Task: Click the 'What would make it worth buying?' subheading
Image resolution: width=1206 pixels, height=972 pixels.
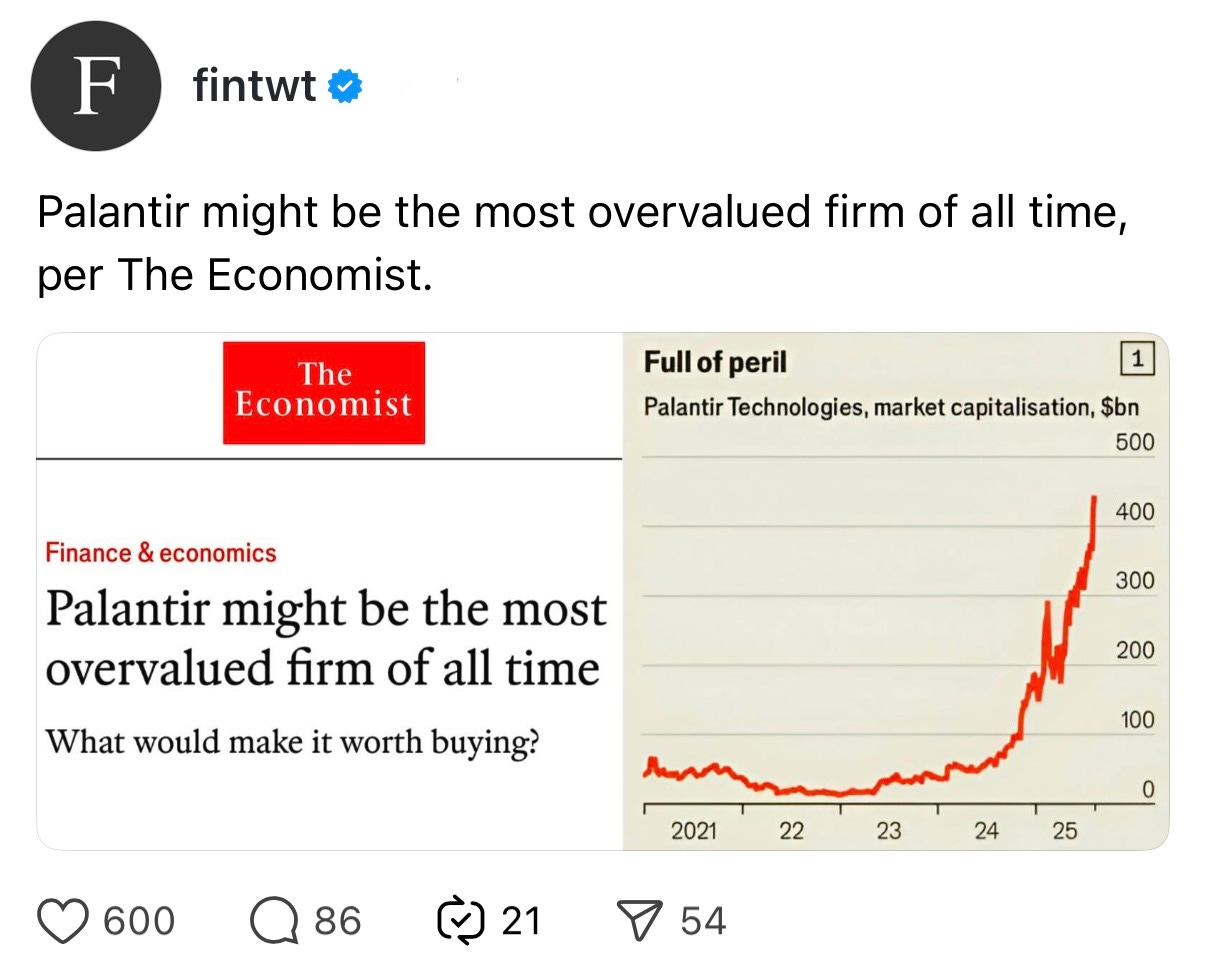Action: pyautogui.click(x=292, y=742)
